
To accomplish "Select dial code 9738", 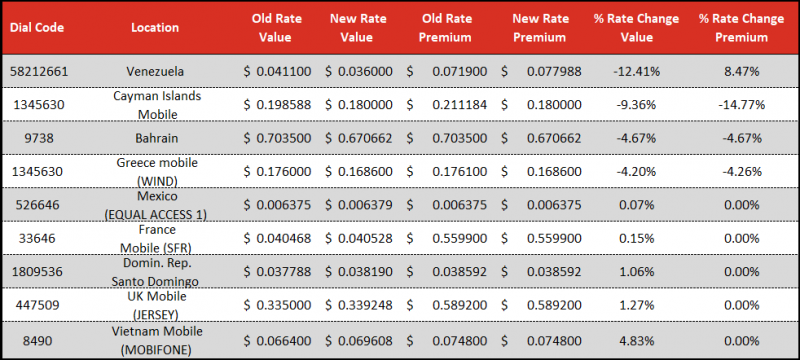I will click(39, 138).
